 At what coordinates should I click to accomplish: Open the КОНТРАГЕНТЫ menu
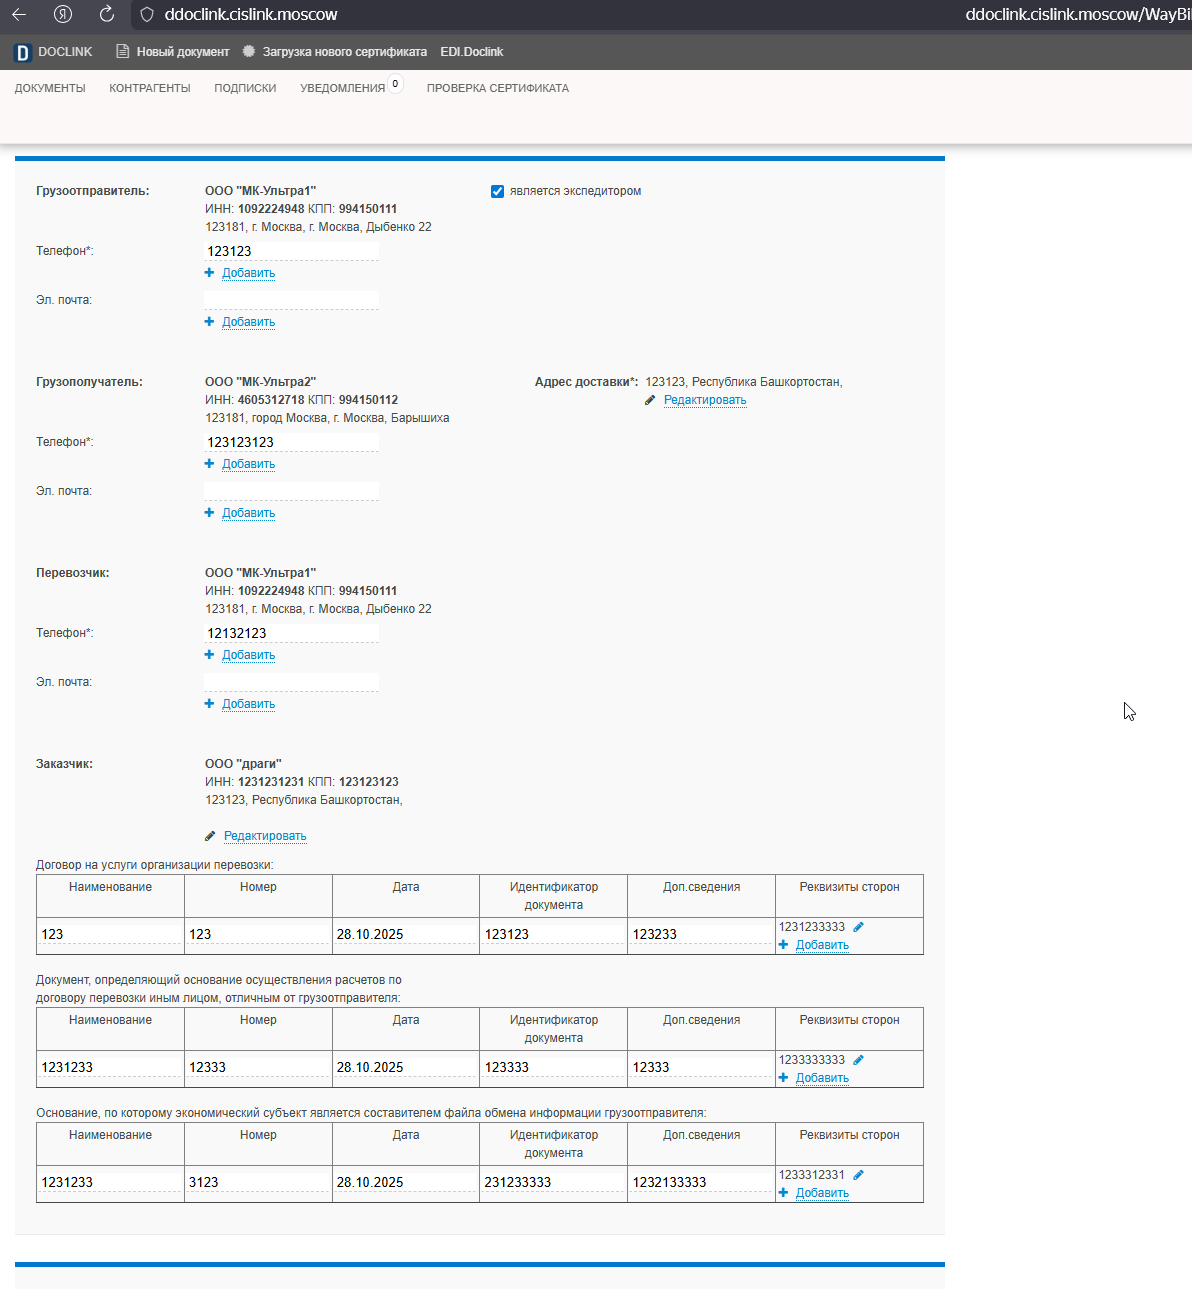click(x=150, y=88)
